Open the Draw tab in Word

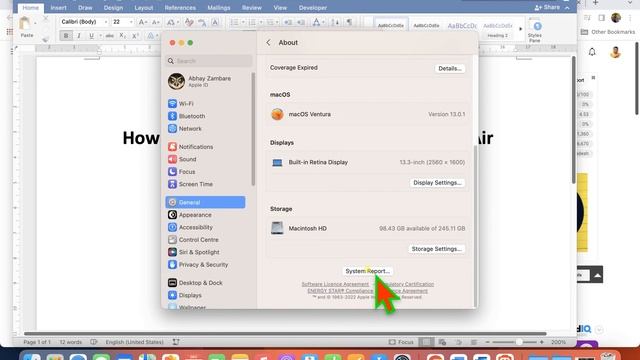coord(85,8)
